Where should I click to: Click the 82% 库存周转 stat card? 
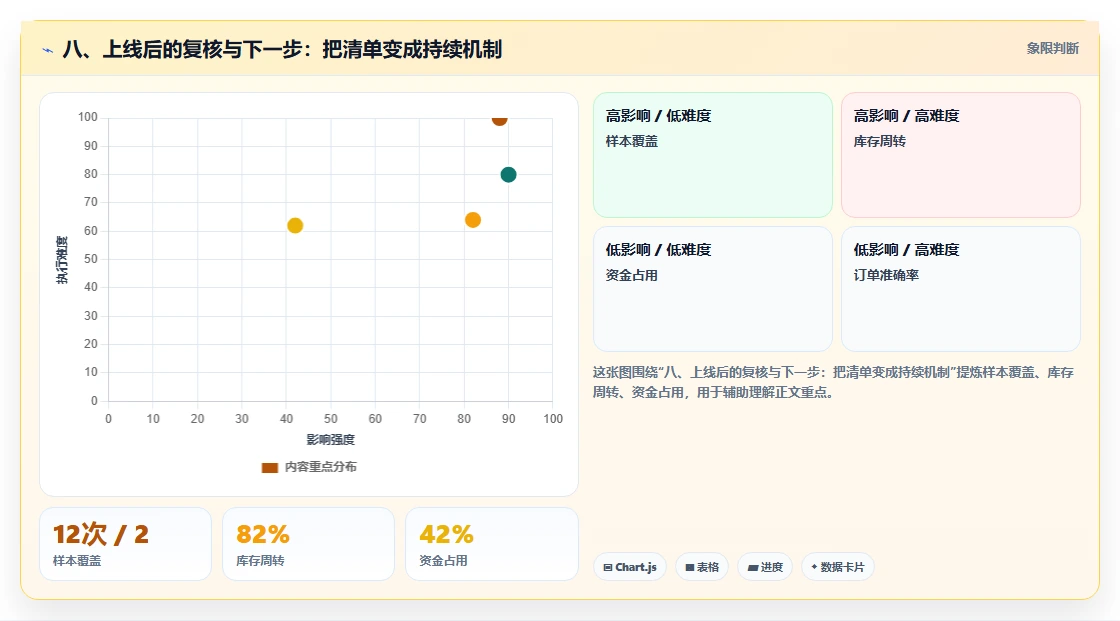[x=309, y=544]
